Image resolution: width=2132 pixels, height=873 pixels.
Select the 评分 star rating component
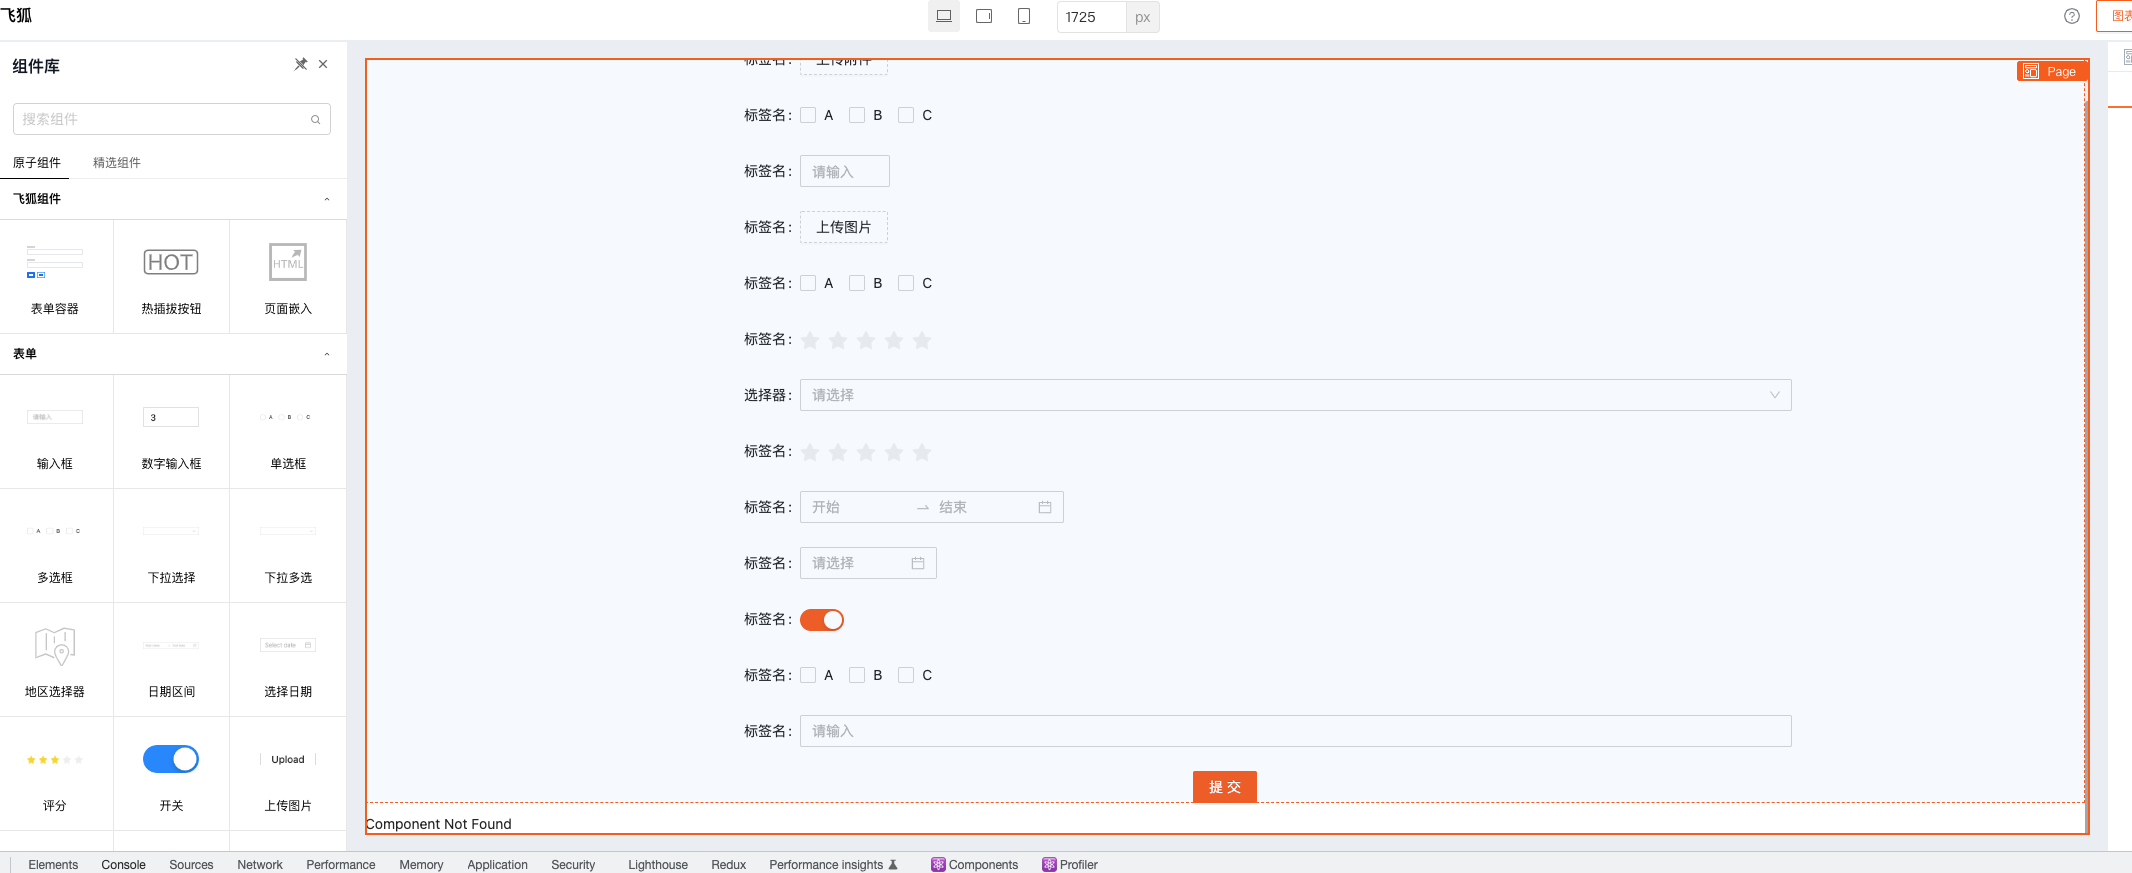click(55, 774)
